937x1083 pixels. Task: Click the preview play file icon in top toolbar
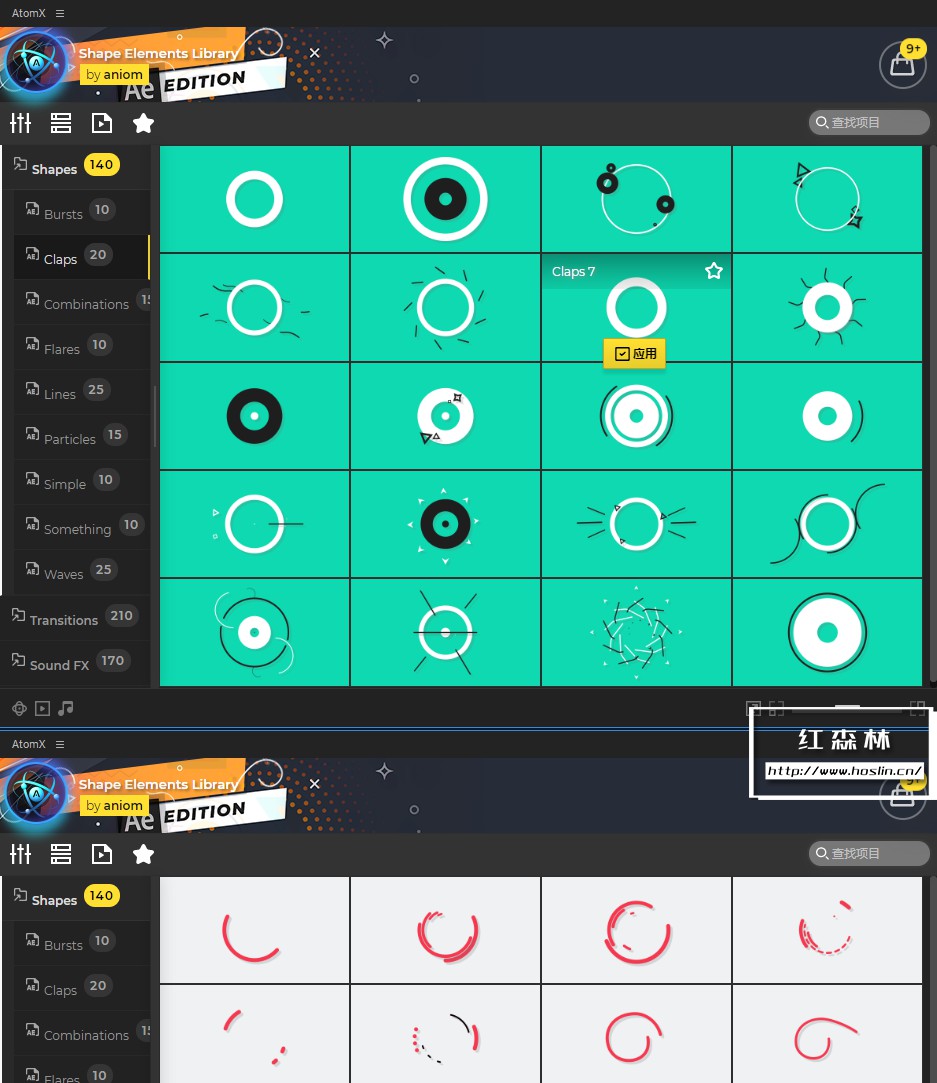pyautogui.click(x=102, y=123)
